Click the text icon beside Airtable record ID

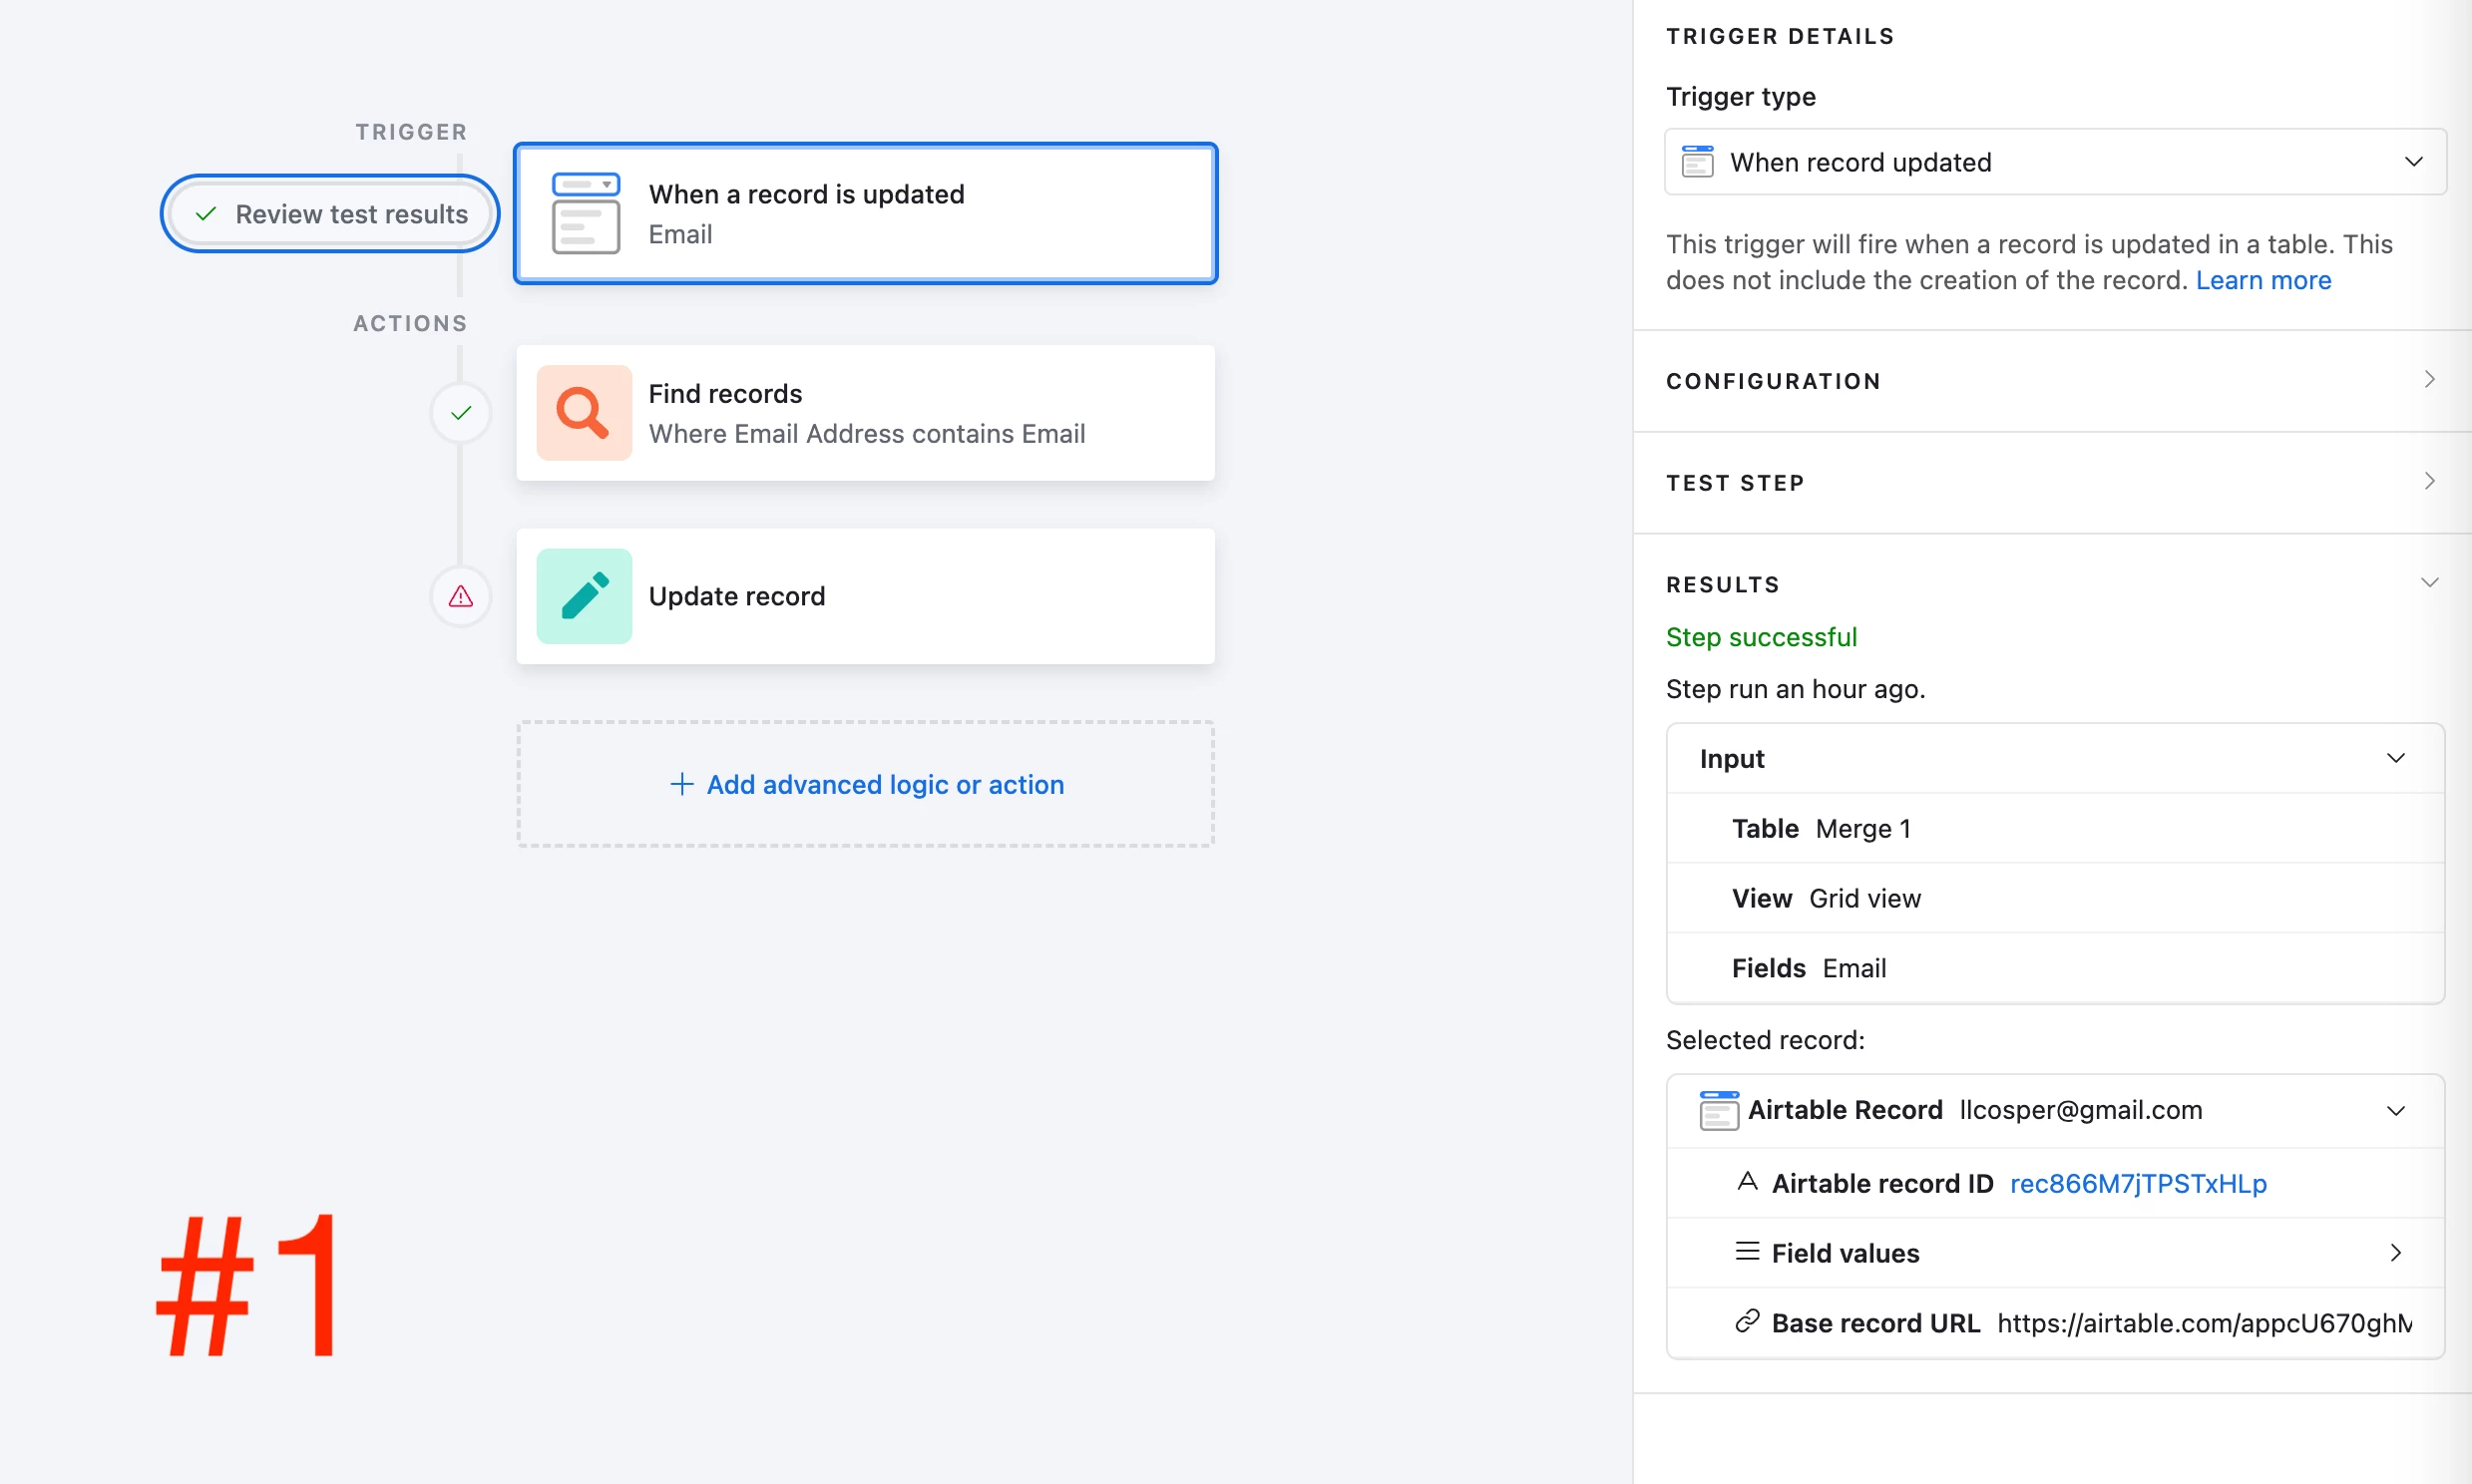pyautogui.click(x=1747, y=1182)
